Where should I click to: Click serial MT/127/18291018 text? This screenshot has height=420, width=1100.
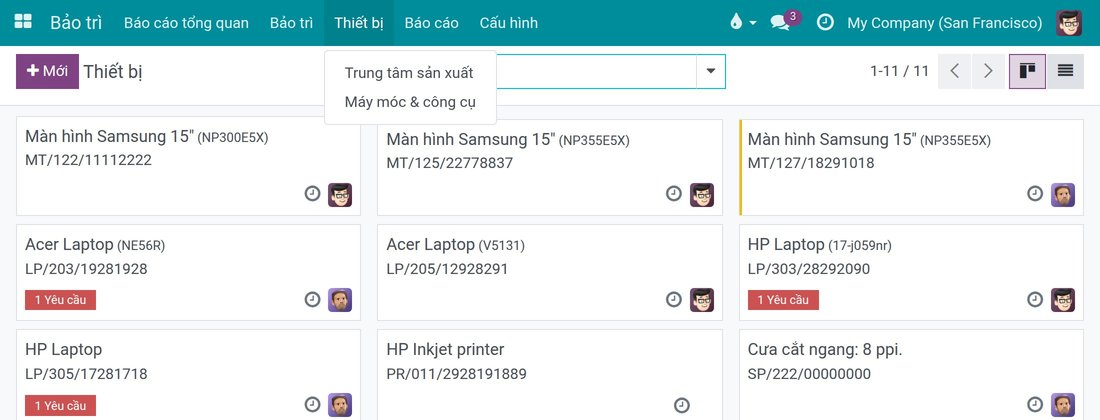[811, 163]
